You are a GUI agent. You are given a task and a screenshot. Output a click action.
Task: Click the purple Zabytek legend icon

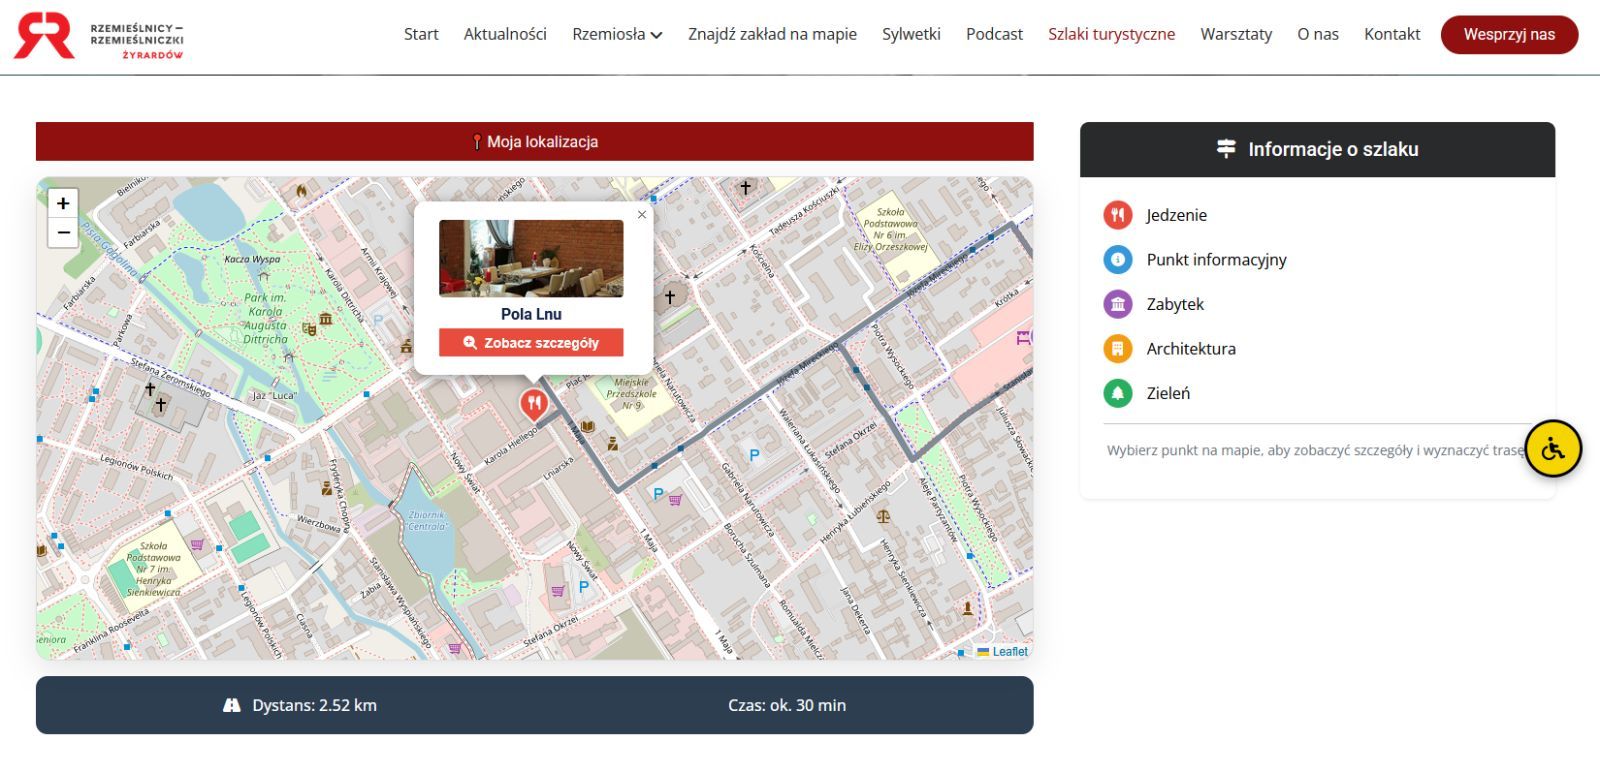tap(1117, 304)
